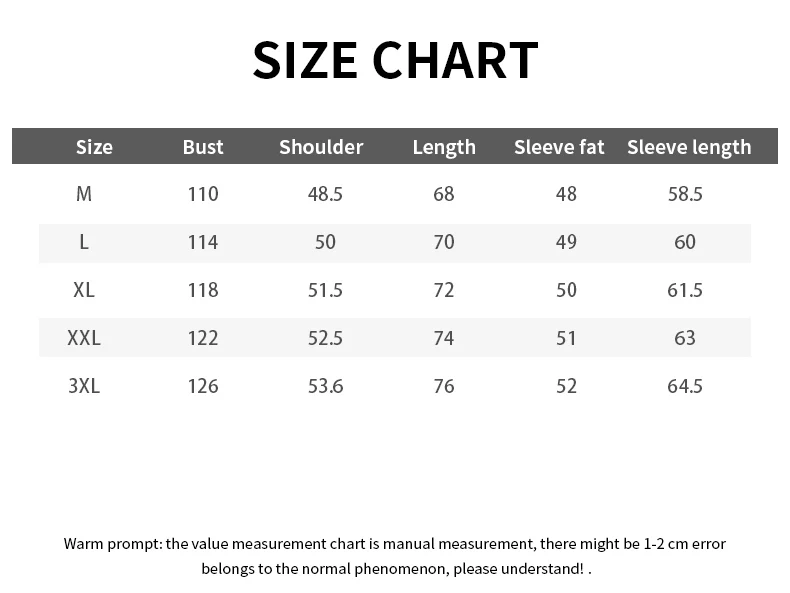Click bust value 126 for 3XL
Image resolution: width=790 pixels, height=593 pixels.
(203, 386)
